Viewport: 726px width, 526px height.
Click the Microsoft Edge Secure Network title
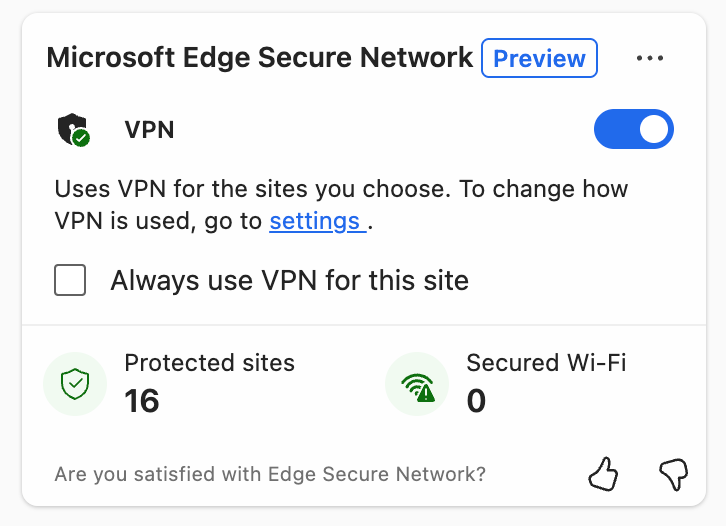(259, 58)
